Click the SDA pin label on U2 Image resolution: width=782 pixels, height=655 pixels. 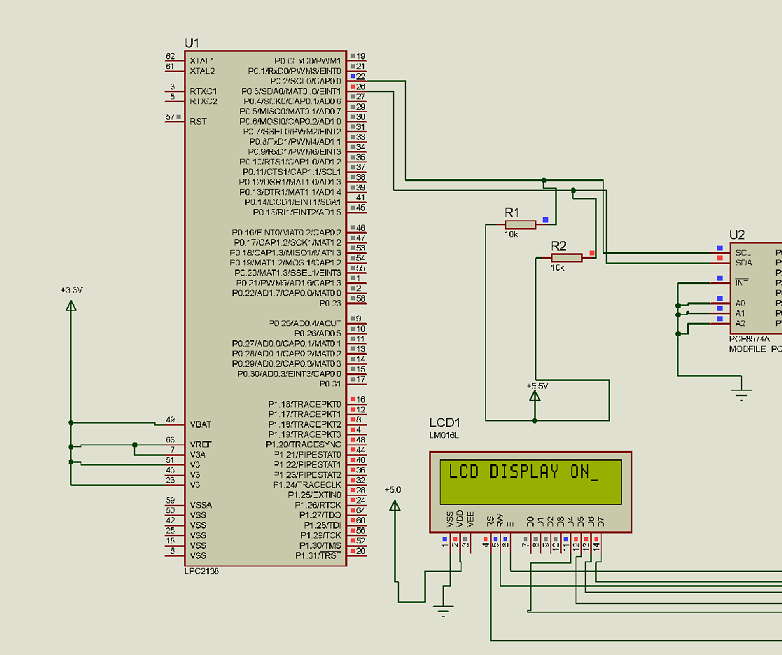pos(744,262)
